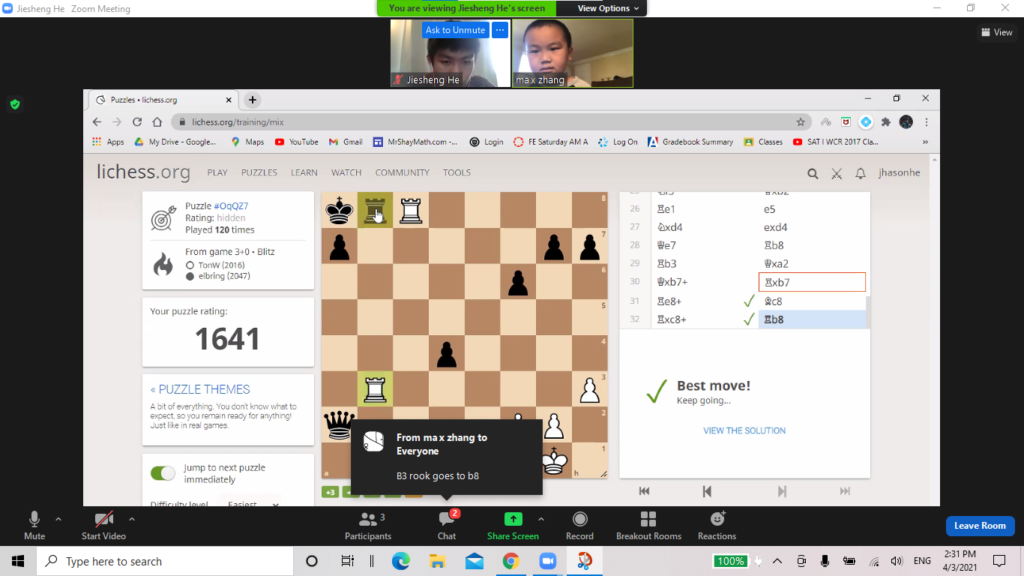The width and height of the screenshot is (1024, 576).
Task: Close the Puzzles lichess.org tab
Action: tap(229, 100)
